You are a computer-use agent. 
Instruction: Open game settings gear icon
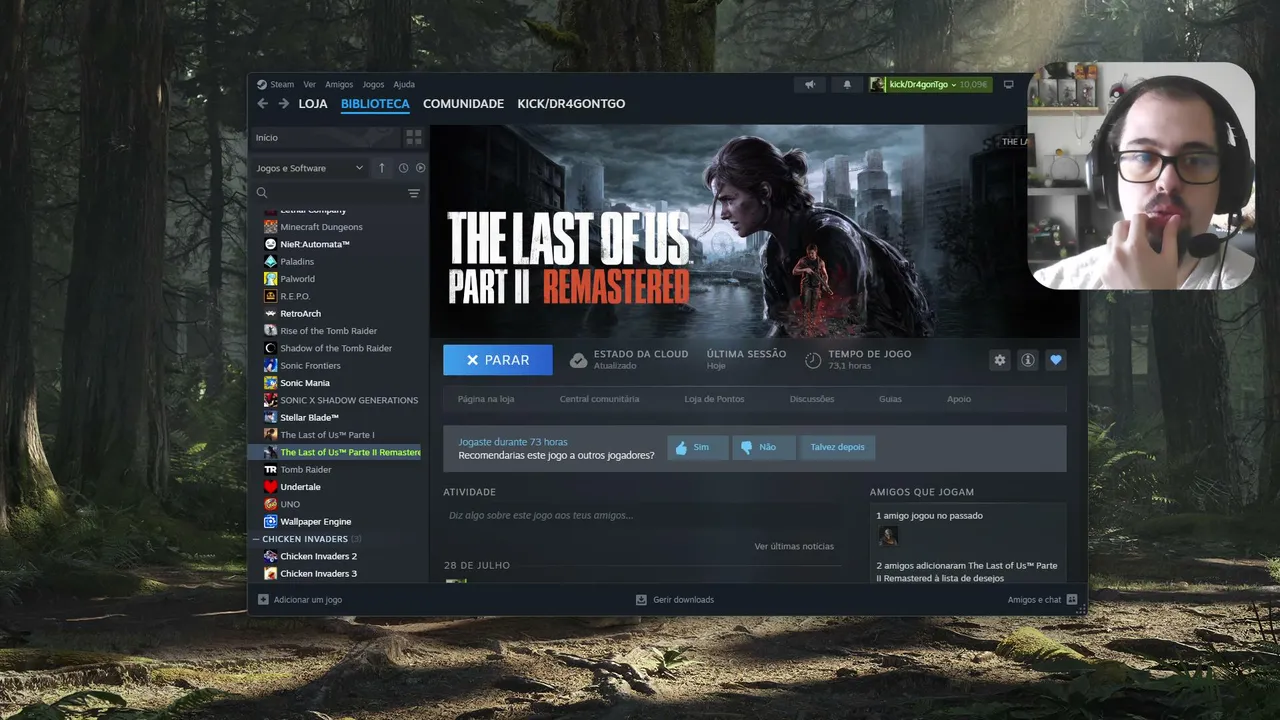[x=1000, y=360]
